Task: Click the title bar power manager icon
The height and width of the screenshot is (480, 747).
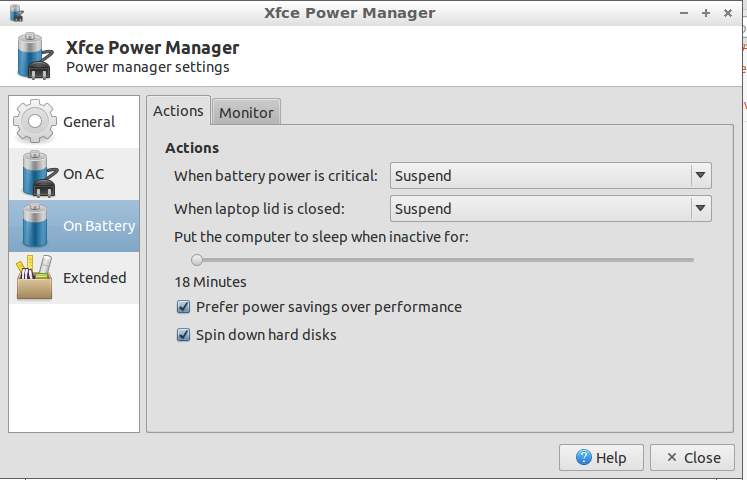Action: (17, 13)
